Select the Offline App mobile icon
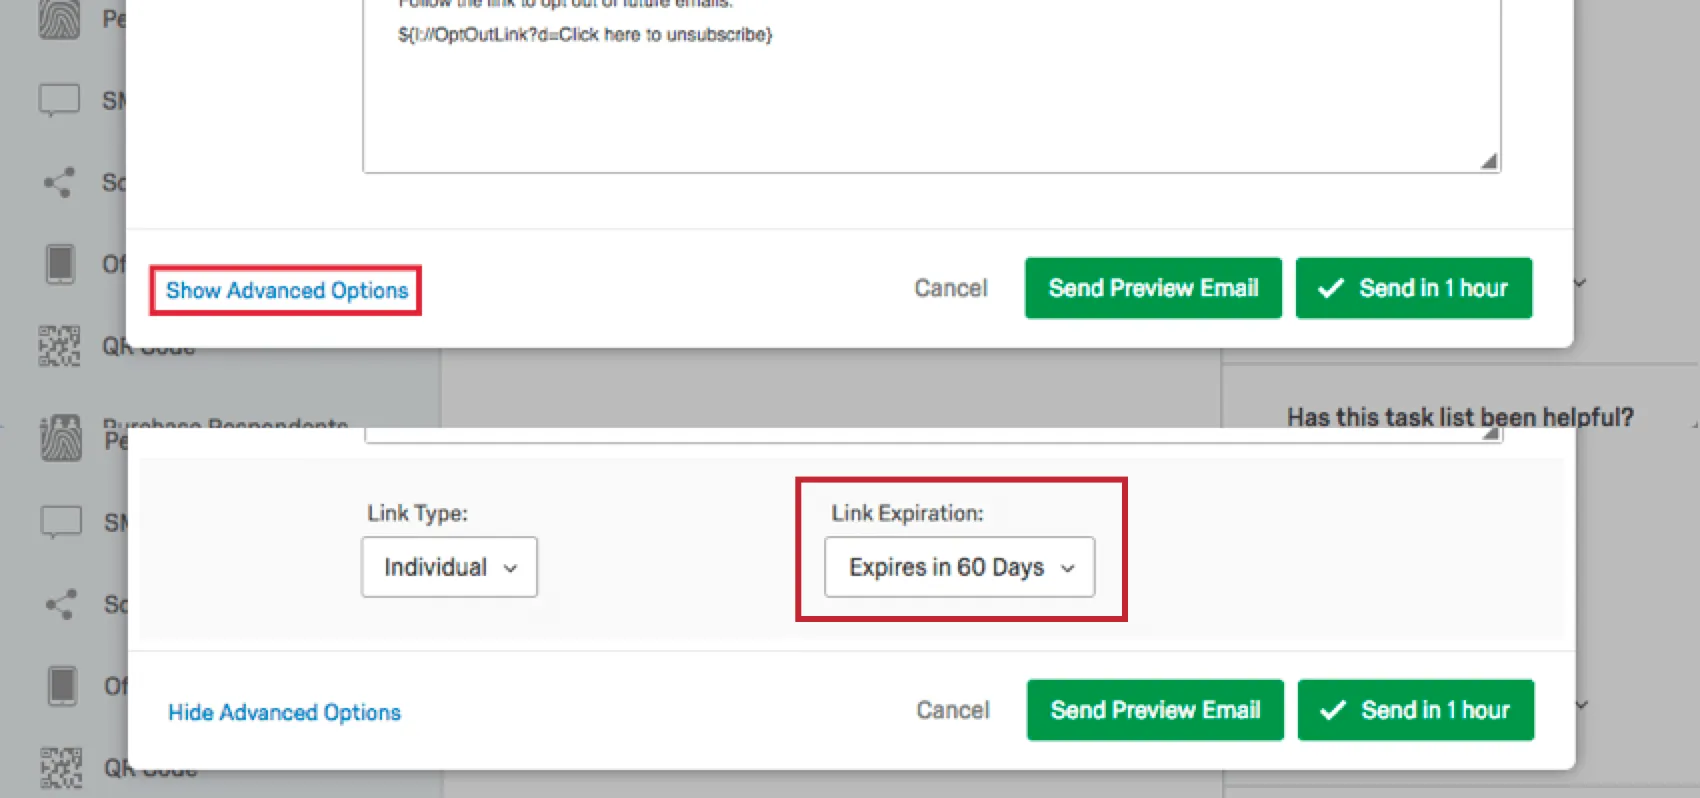Screen dimensions: 1700x798 pyautogui.click(x=60, y=263)
